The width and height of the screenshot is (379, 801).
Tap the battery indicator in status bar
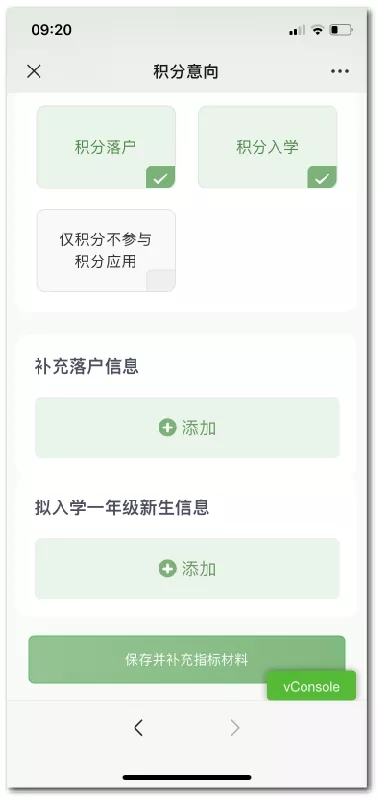point(341,30)
